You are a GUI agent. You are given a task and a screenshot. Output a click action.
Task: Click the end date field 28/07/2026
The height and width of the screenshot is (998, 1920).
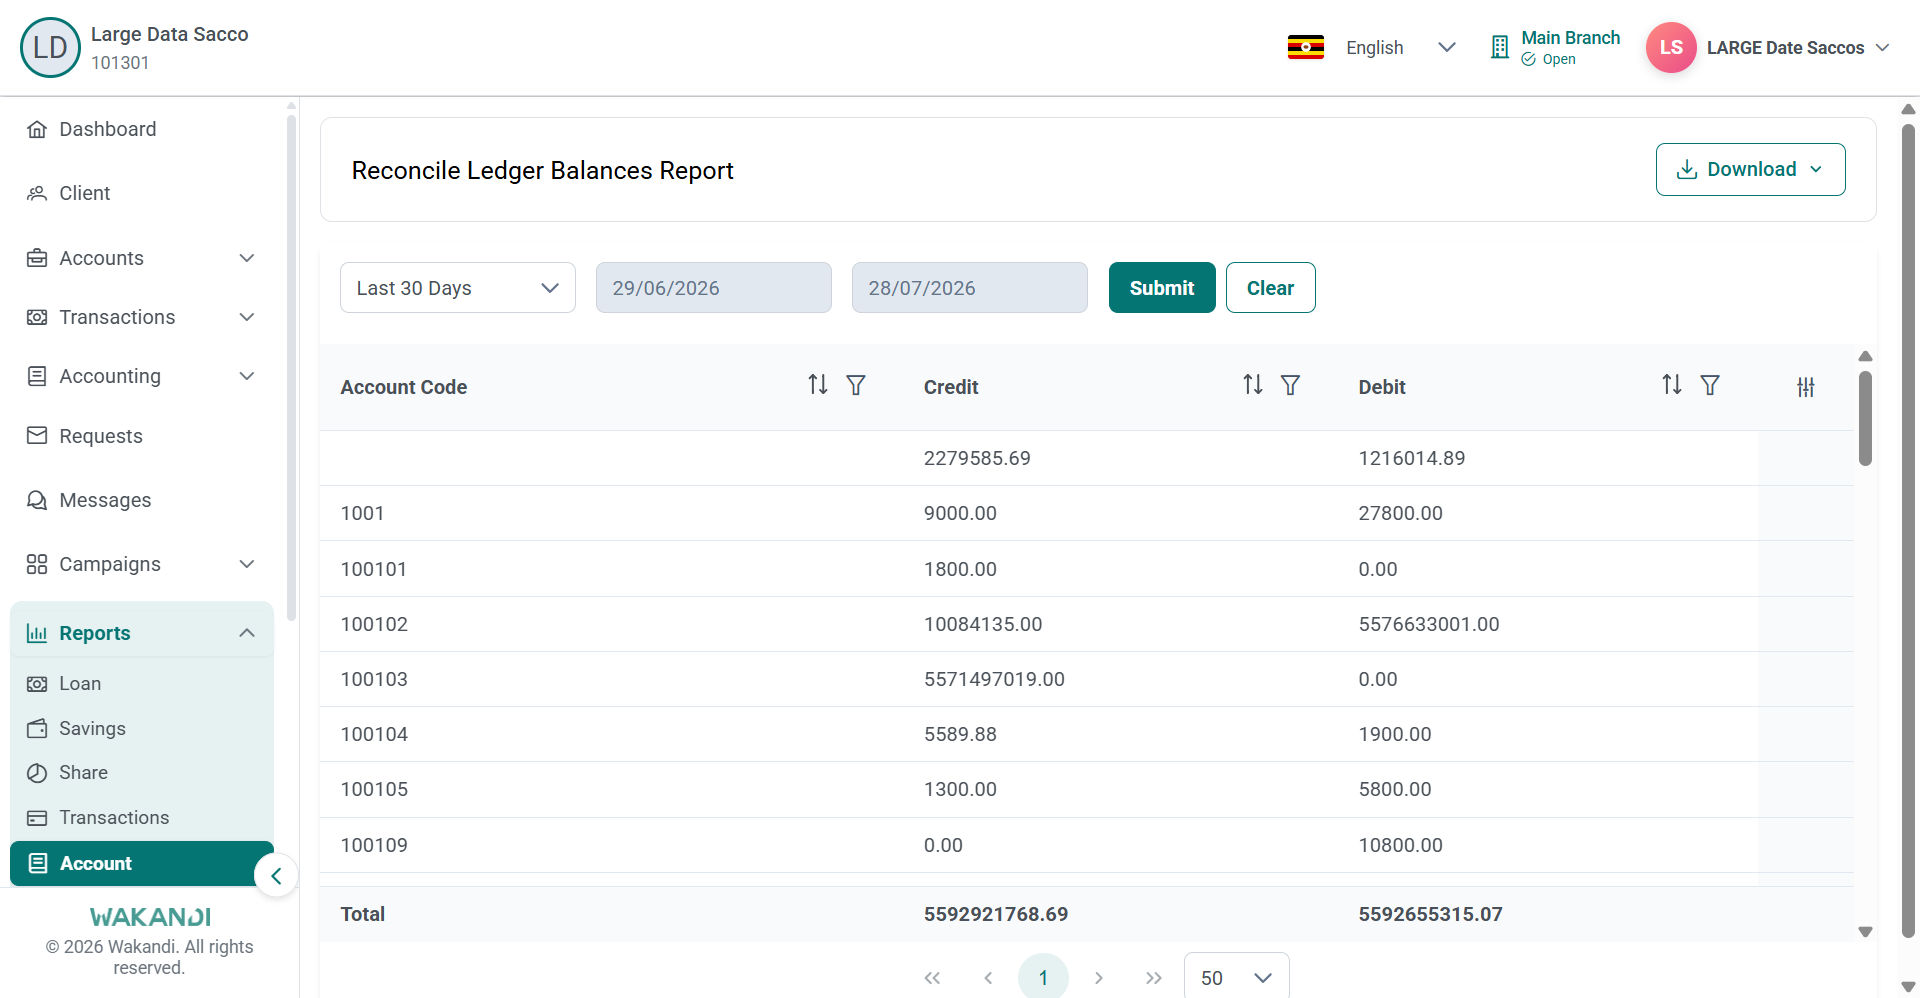[x=970, y=288]
